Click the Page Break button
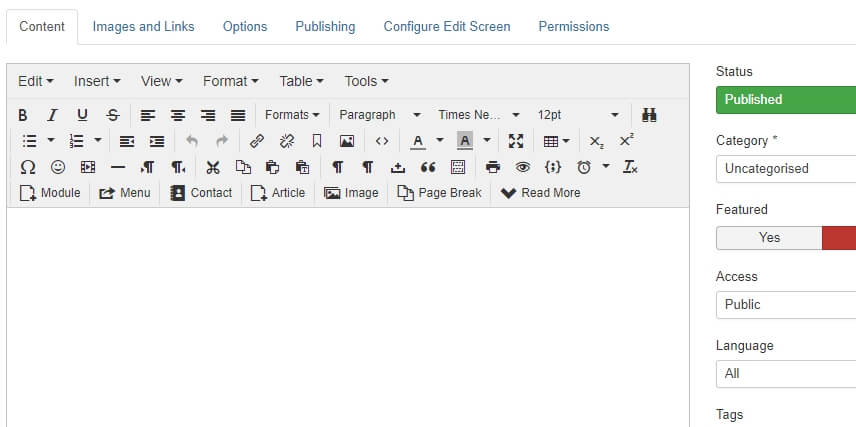 439,193
